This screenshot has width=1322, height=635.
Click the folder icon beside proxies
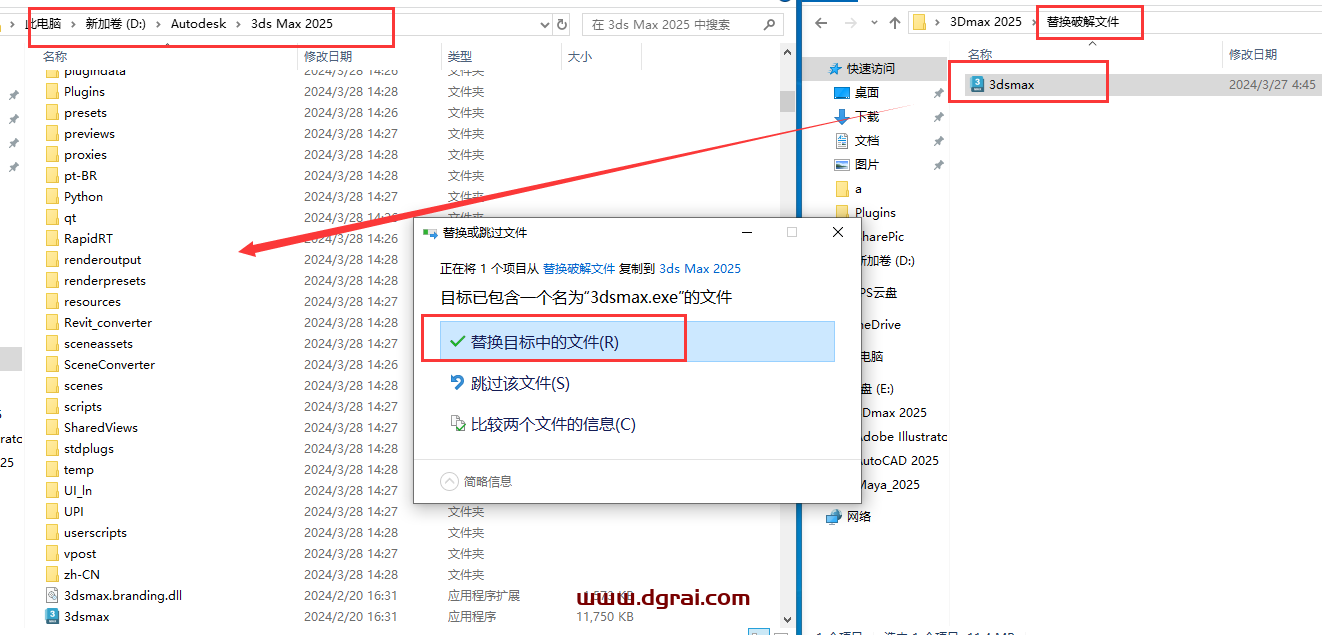(52, 155)
